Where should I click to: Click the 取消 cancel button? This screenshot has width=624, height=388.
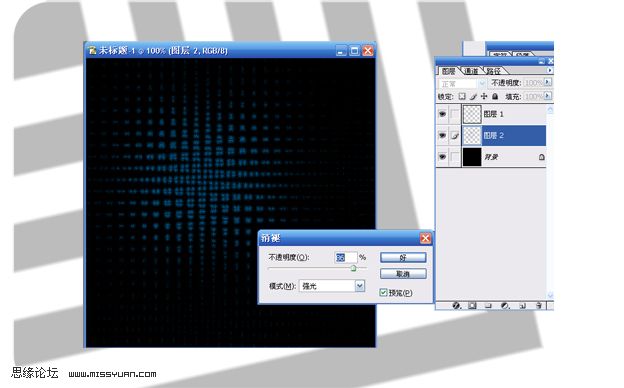coord(403,274)
